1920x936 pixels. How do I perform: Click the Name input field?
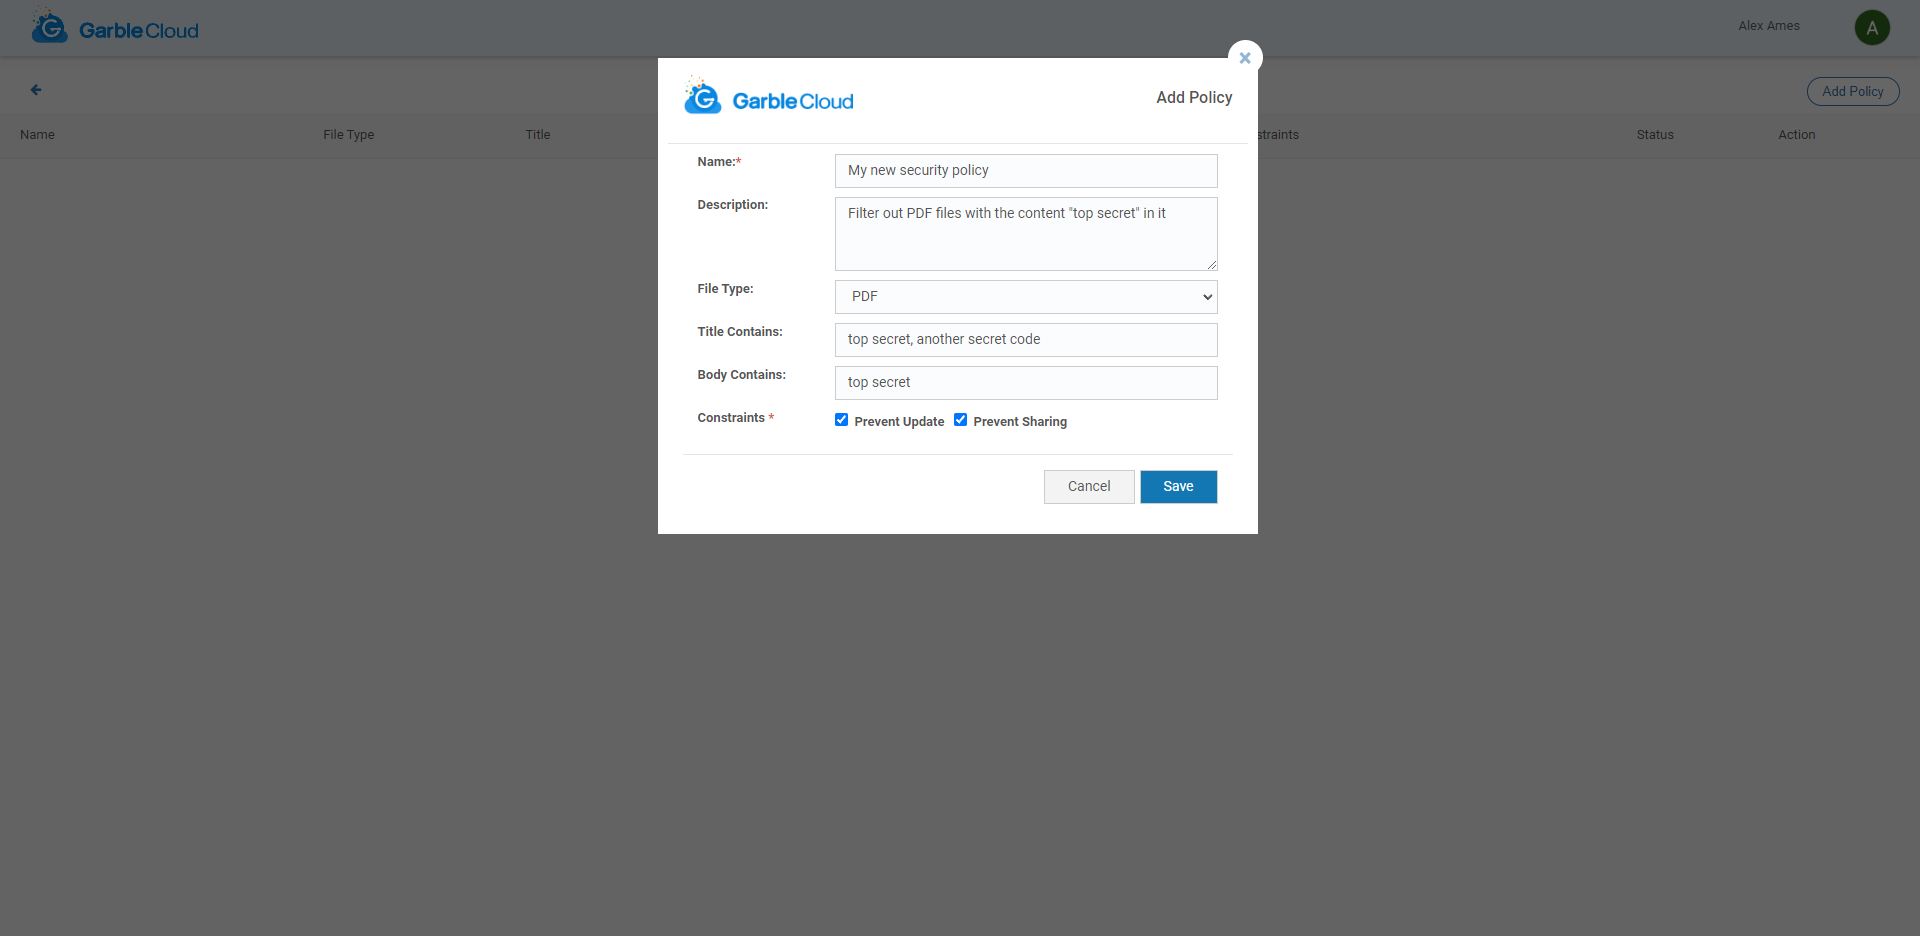point(1026,171)
